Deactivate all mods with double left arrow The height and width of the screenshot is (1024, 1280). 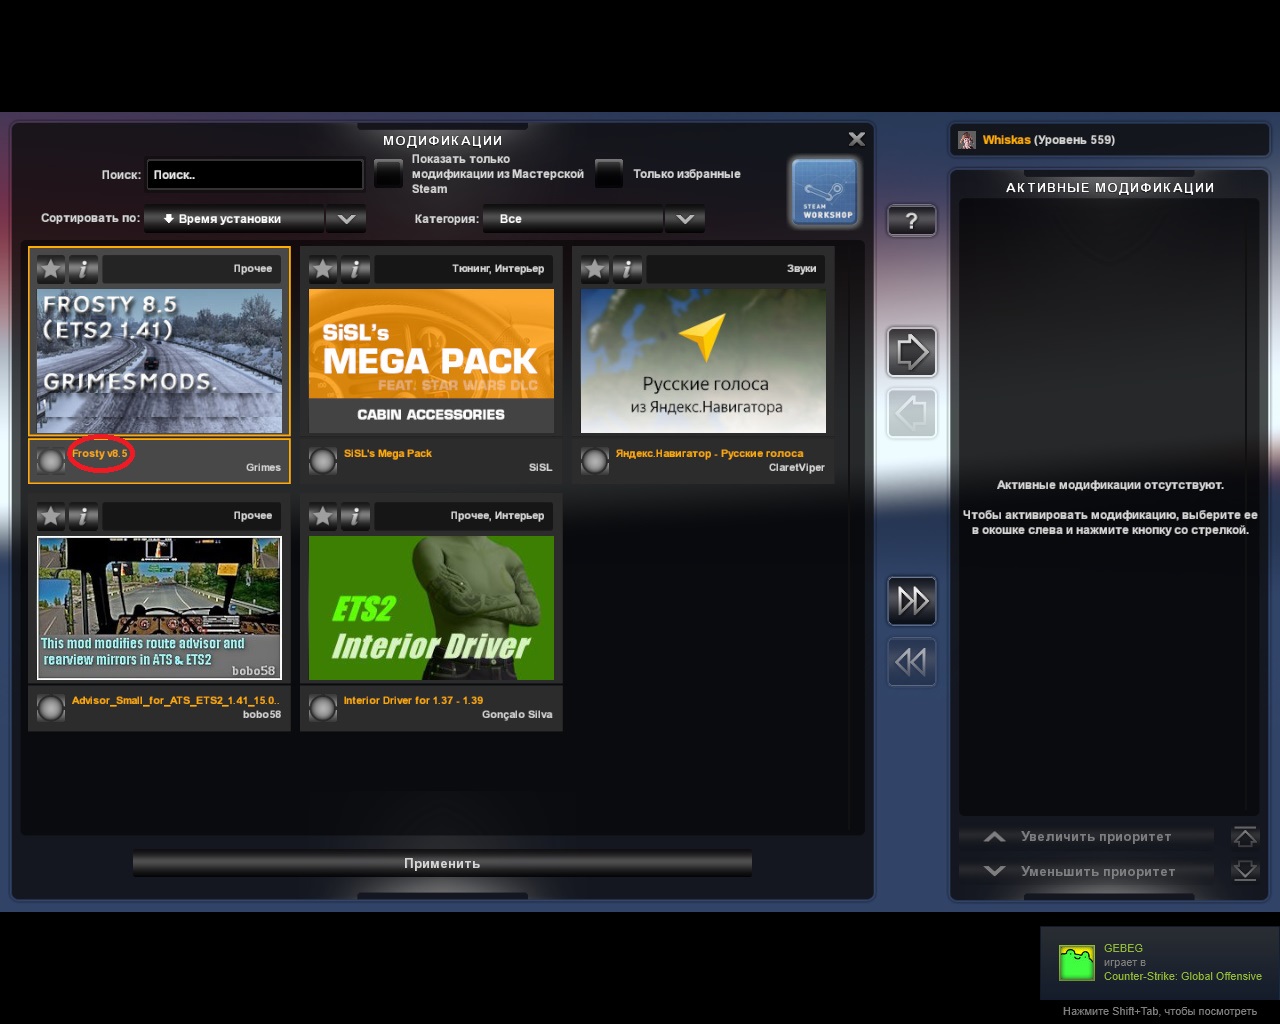[x=911, y=661]
